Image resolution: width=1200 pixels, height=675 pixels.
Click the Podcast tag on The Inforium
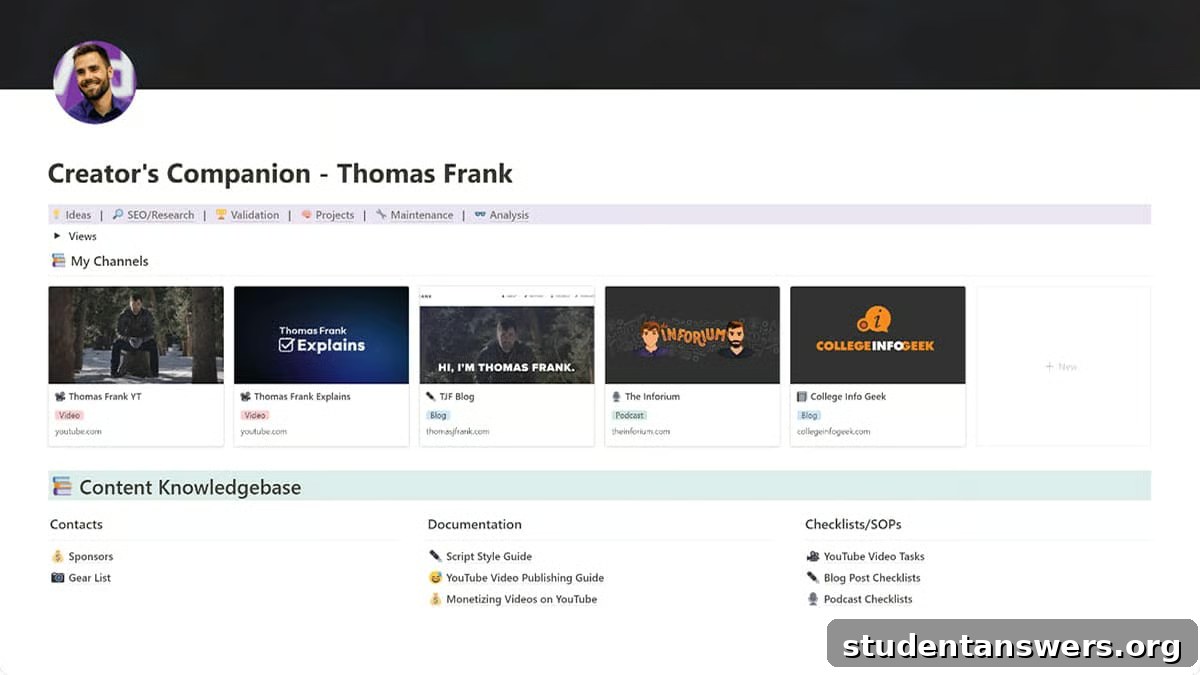pyautogui.click(x=630, y=415)
